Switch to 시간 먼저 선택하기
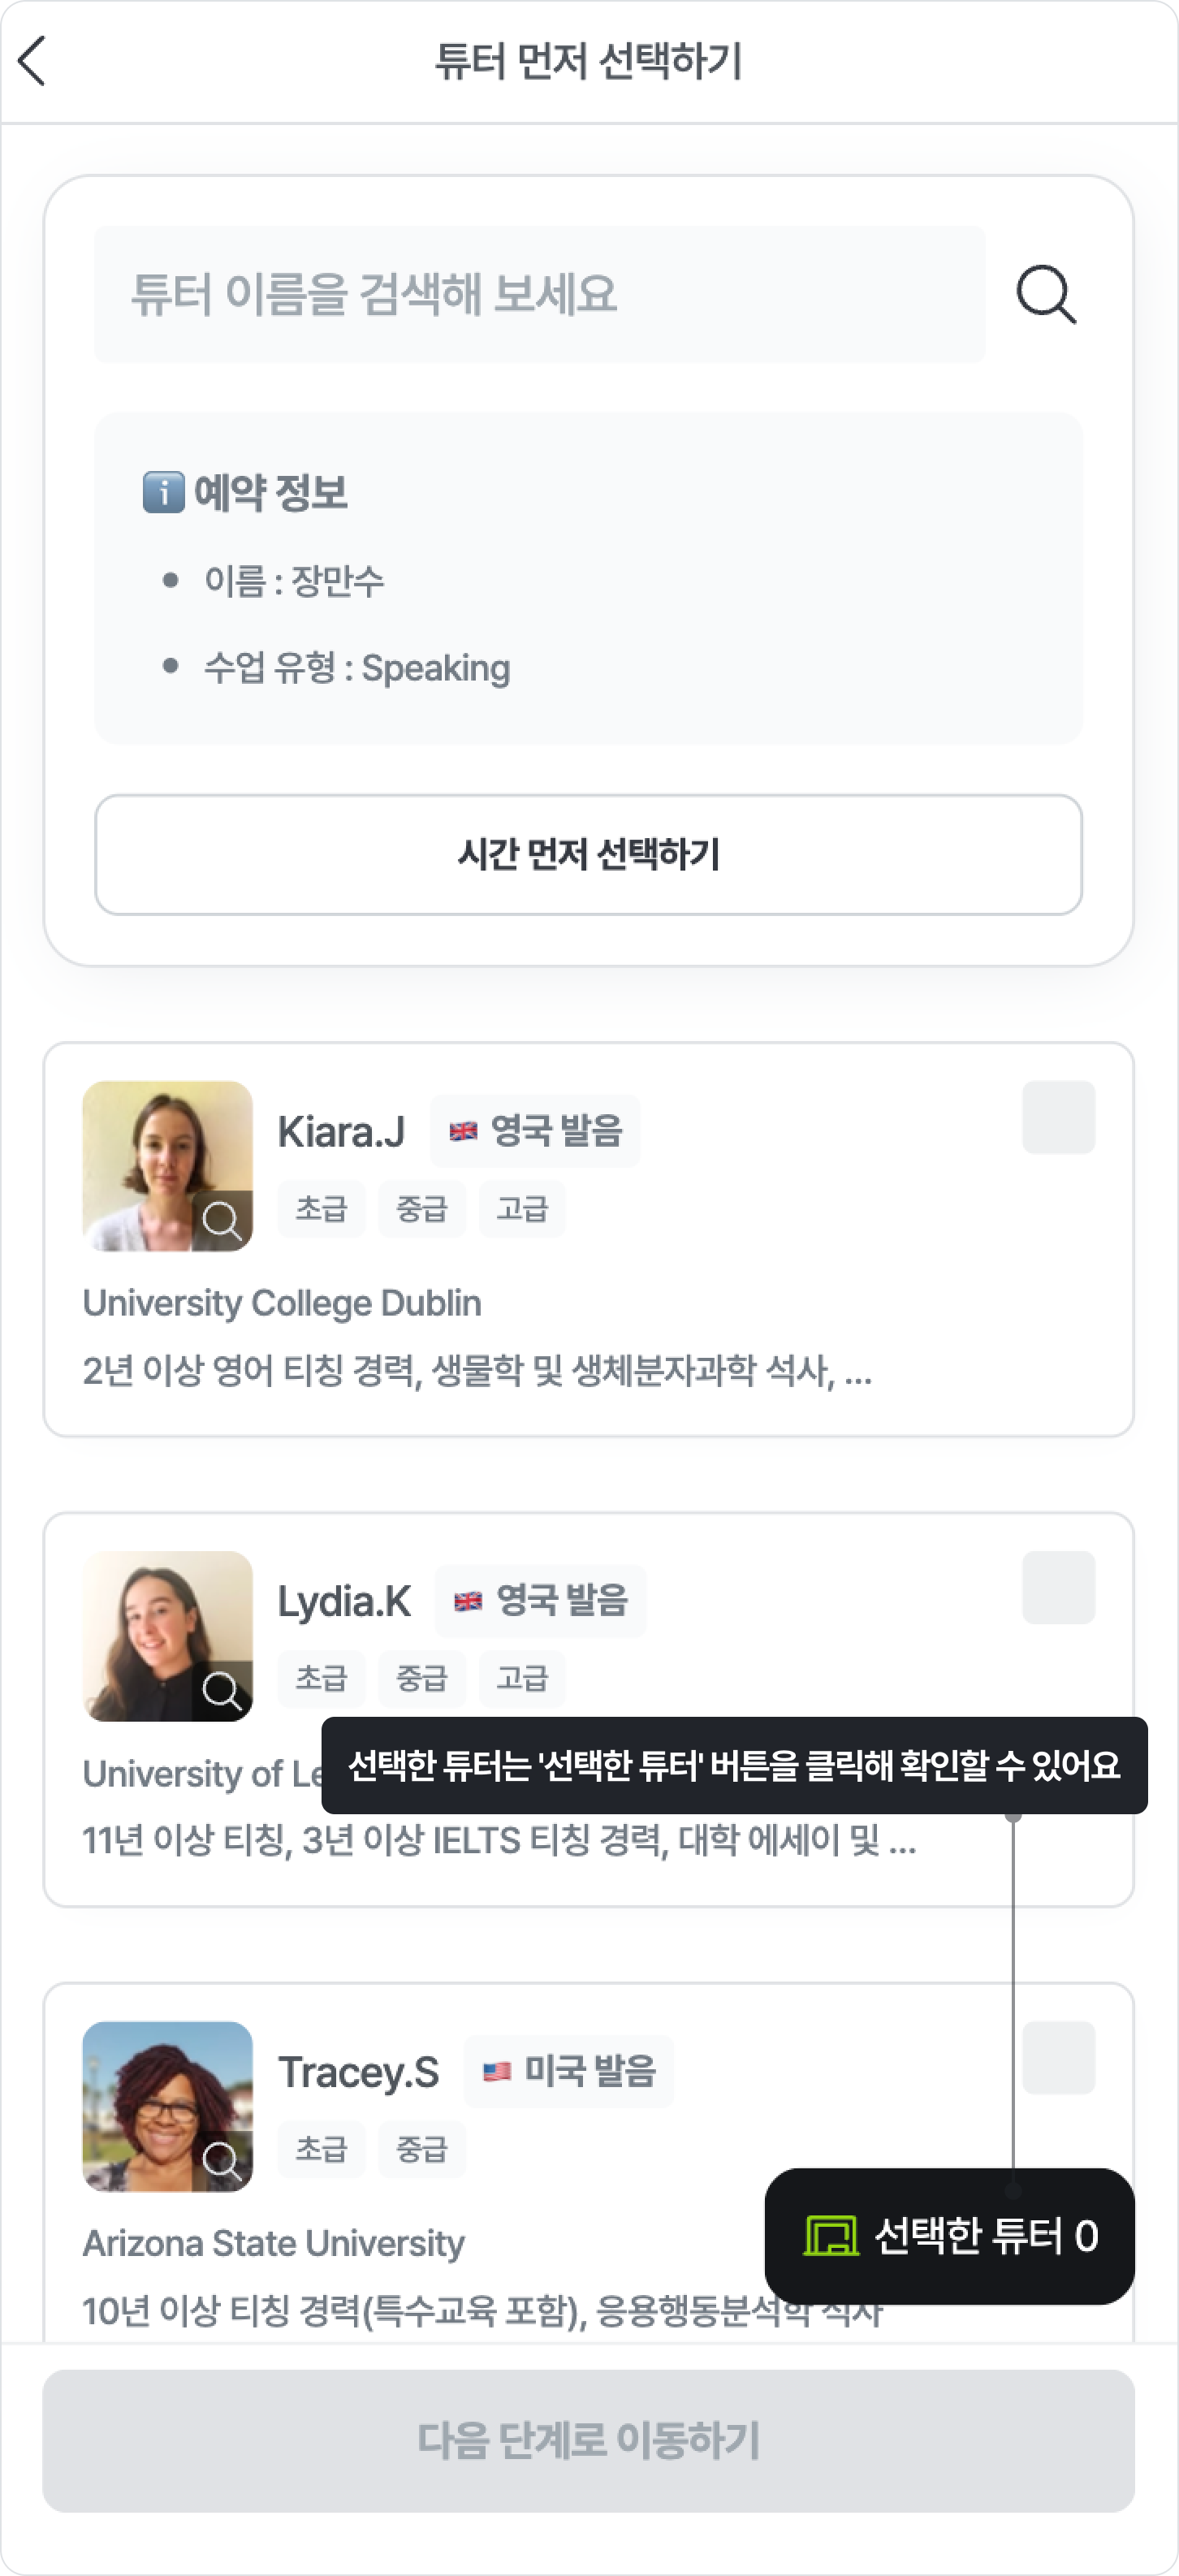 point(588,855)
